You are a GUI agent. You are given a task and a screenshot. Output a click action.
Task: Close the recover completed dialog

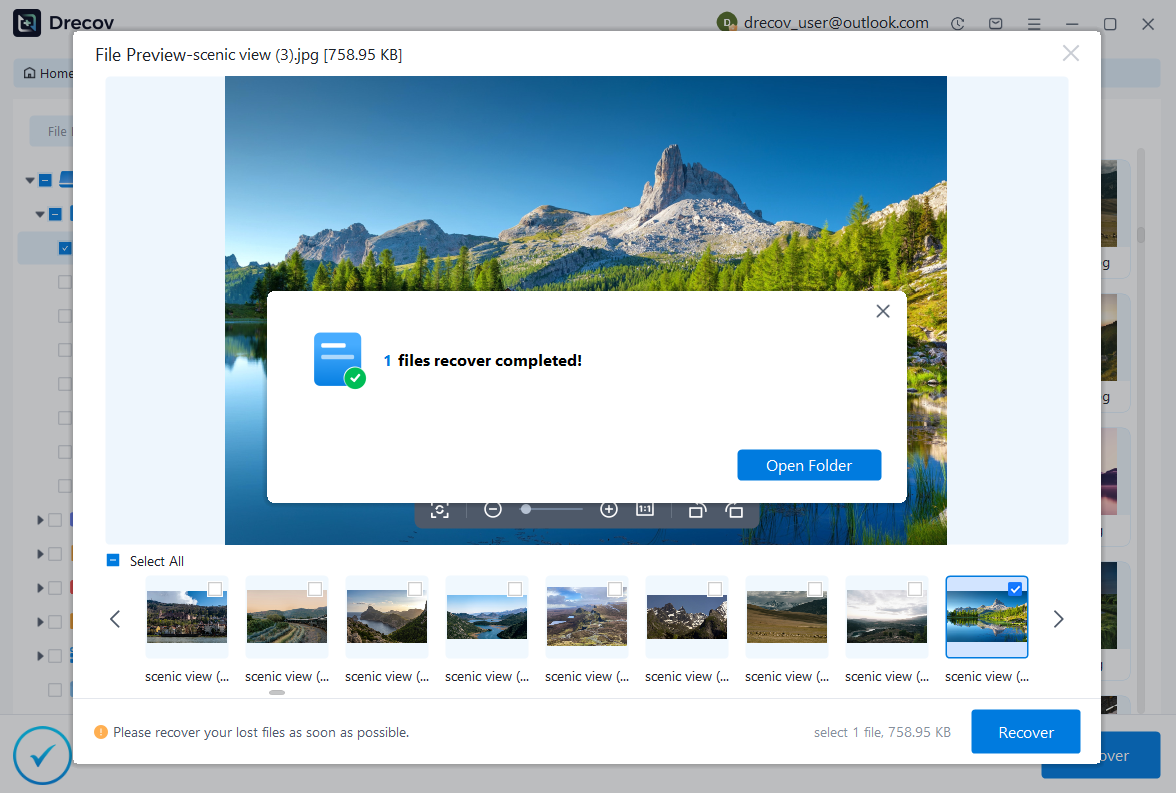[882, 311]
